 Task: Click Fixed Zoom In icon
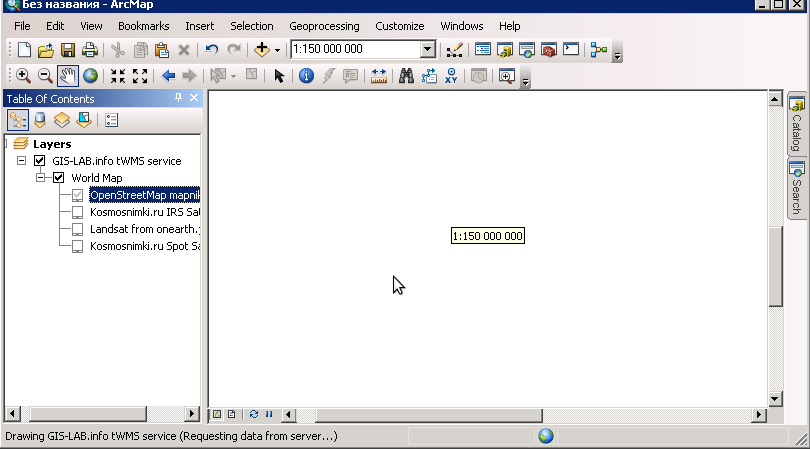118,76
